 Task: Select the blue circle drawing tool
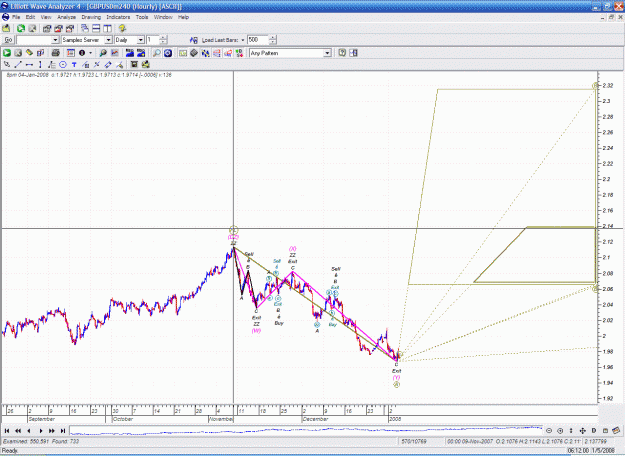[x=63, y=64]
